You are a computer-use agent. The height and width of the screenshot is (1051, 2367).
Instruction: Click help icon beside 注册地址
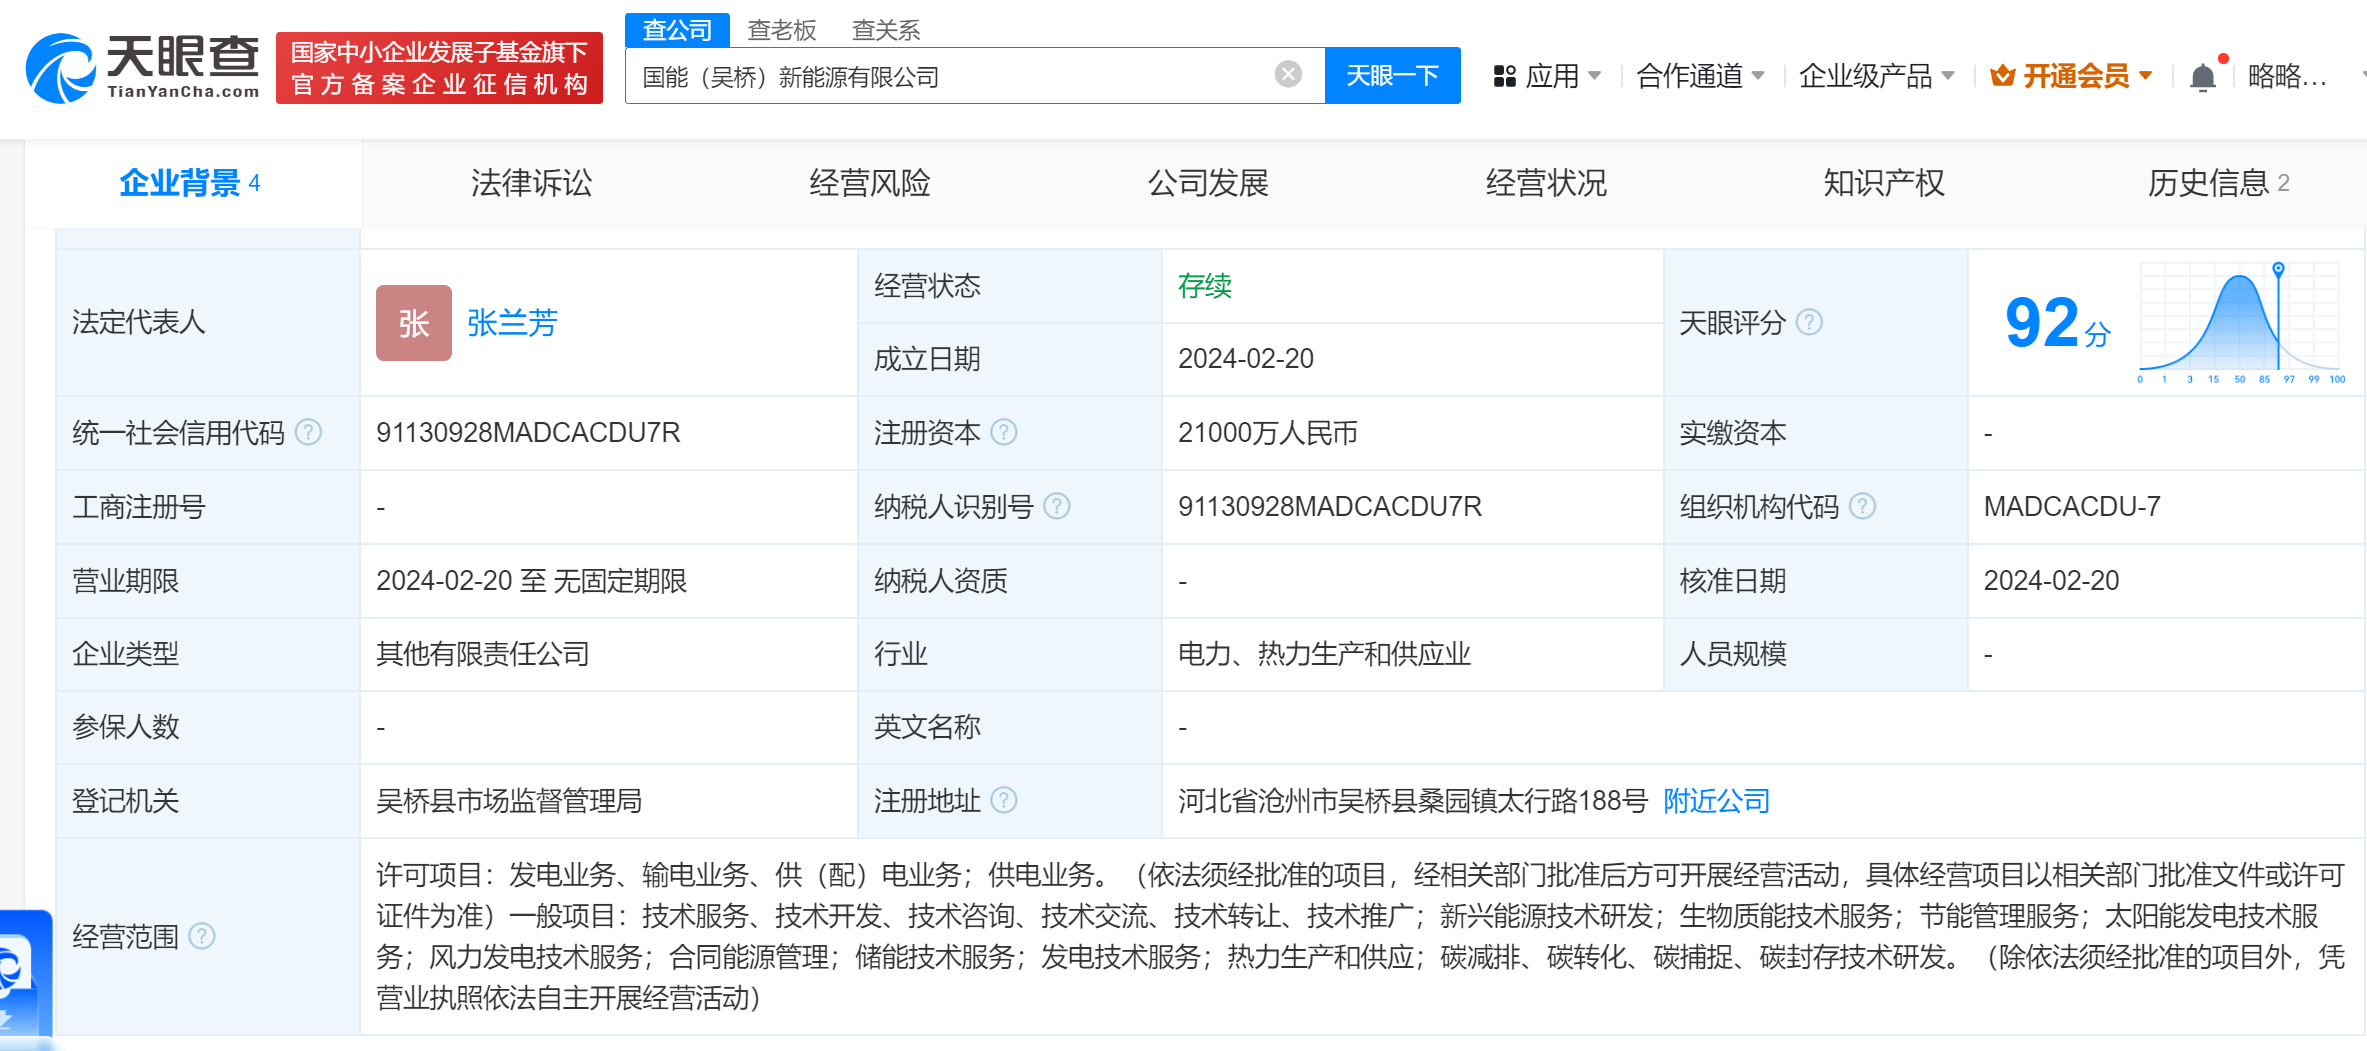[1003, 800]
